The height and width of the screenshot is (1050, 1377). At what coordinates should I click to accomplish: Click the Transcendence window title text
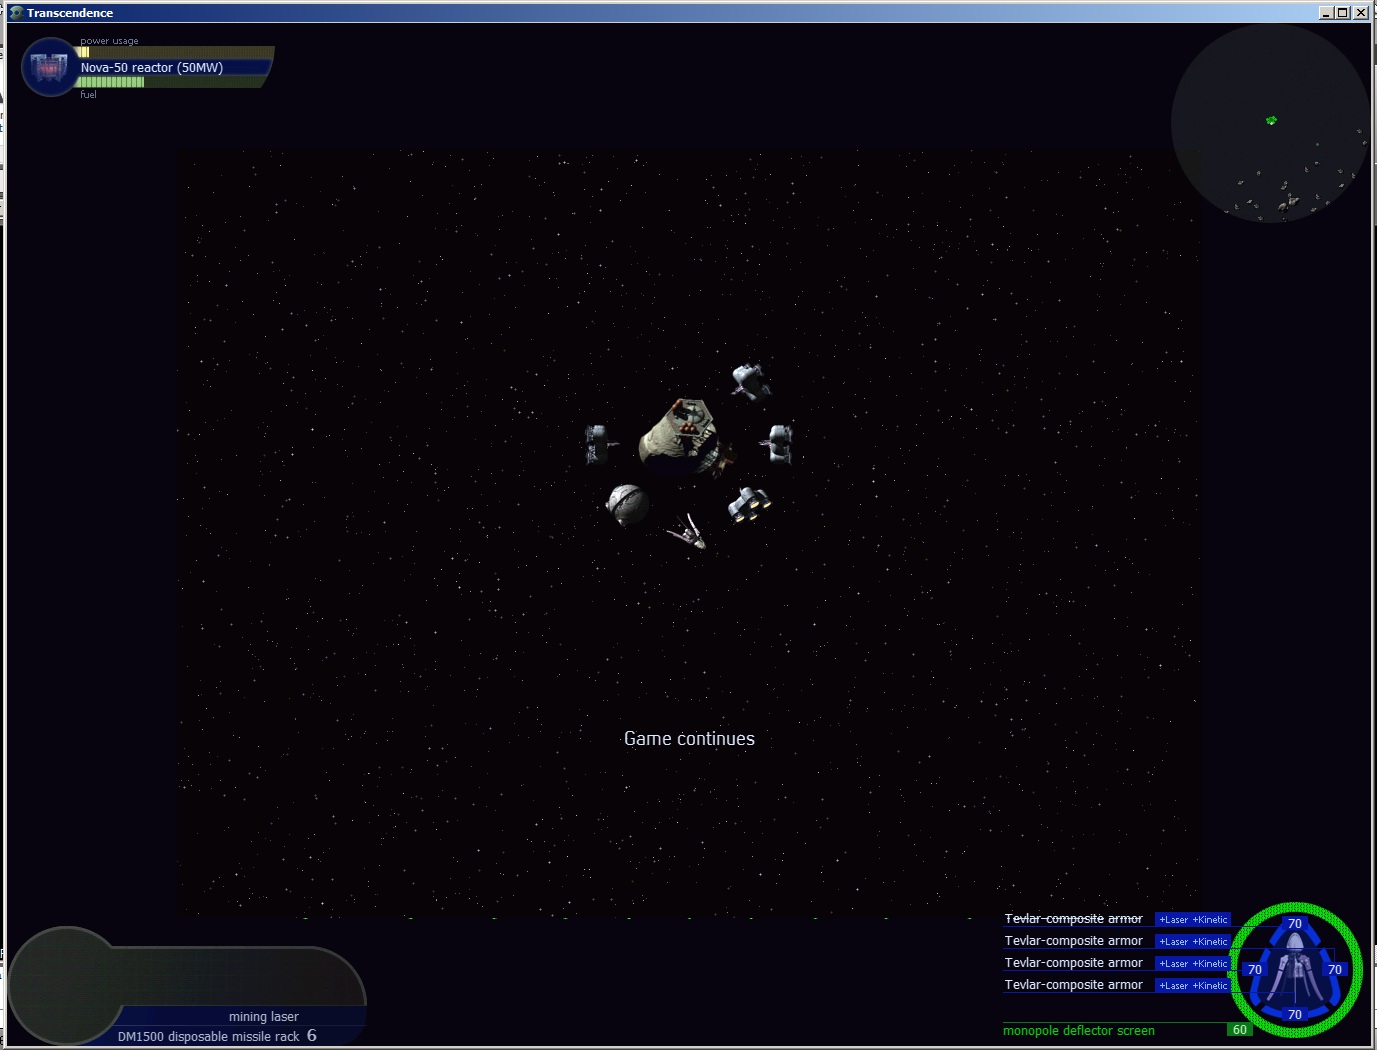[x=70, y=13]
